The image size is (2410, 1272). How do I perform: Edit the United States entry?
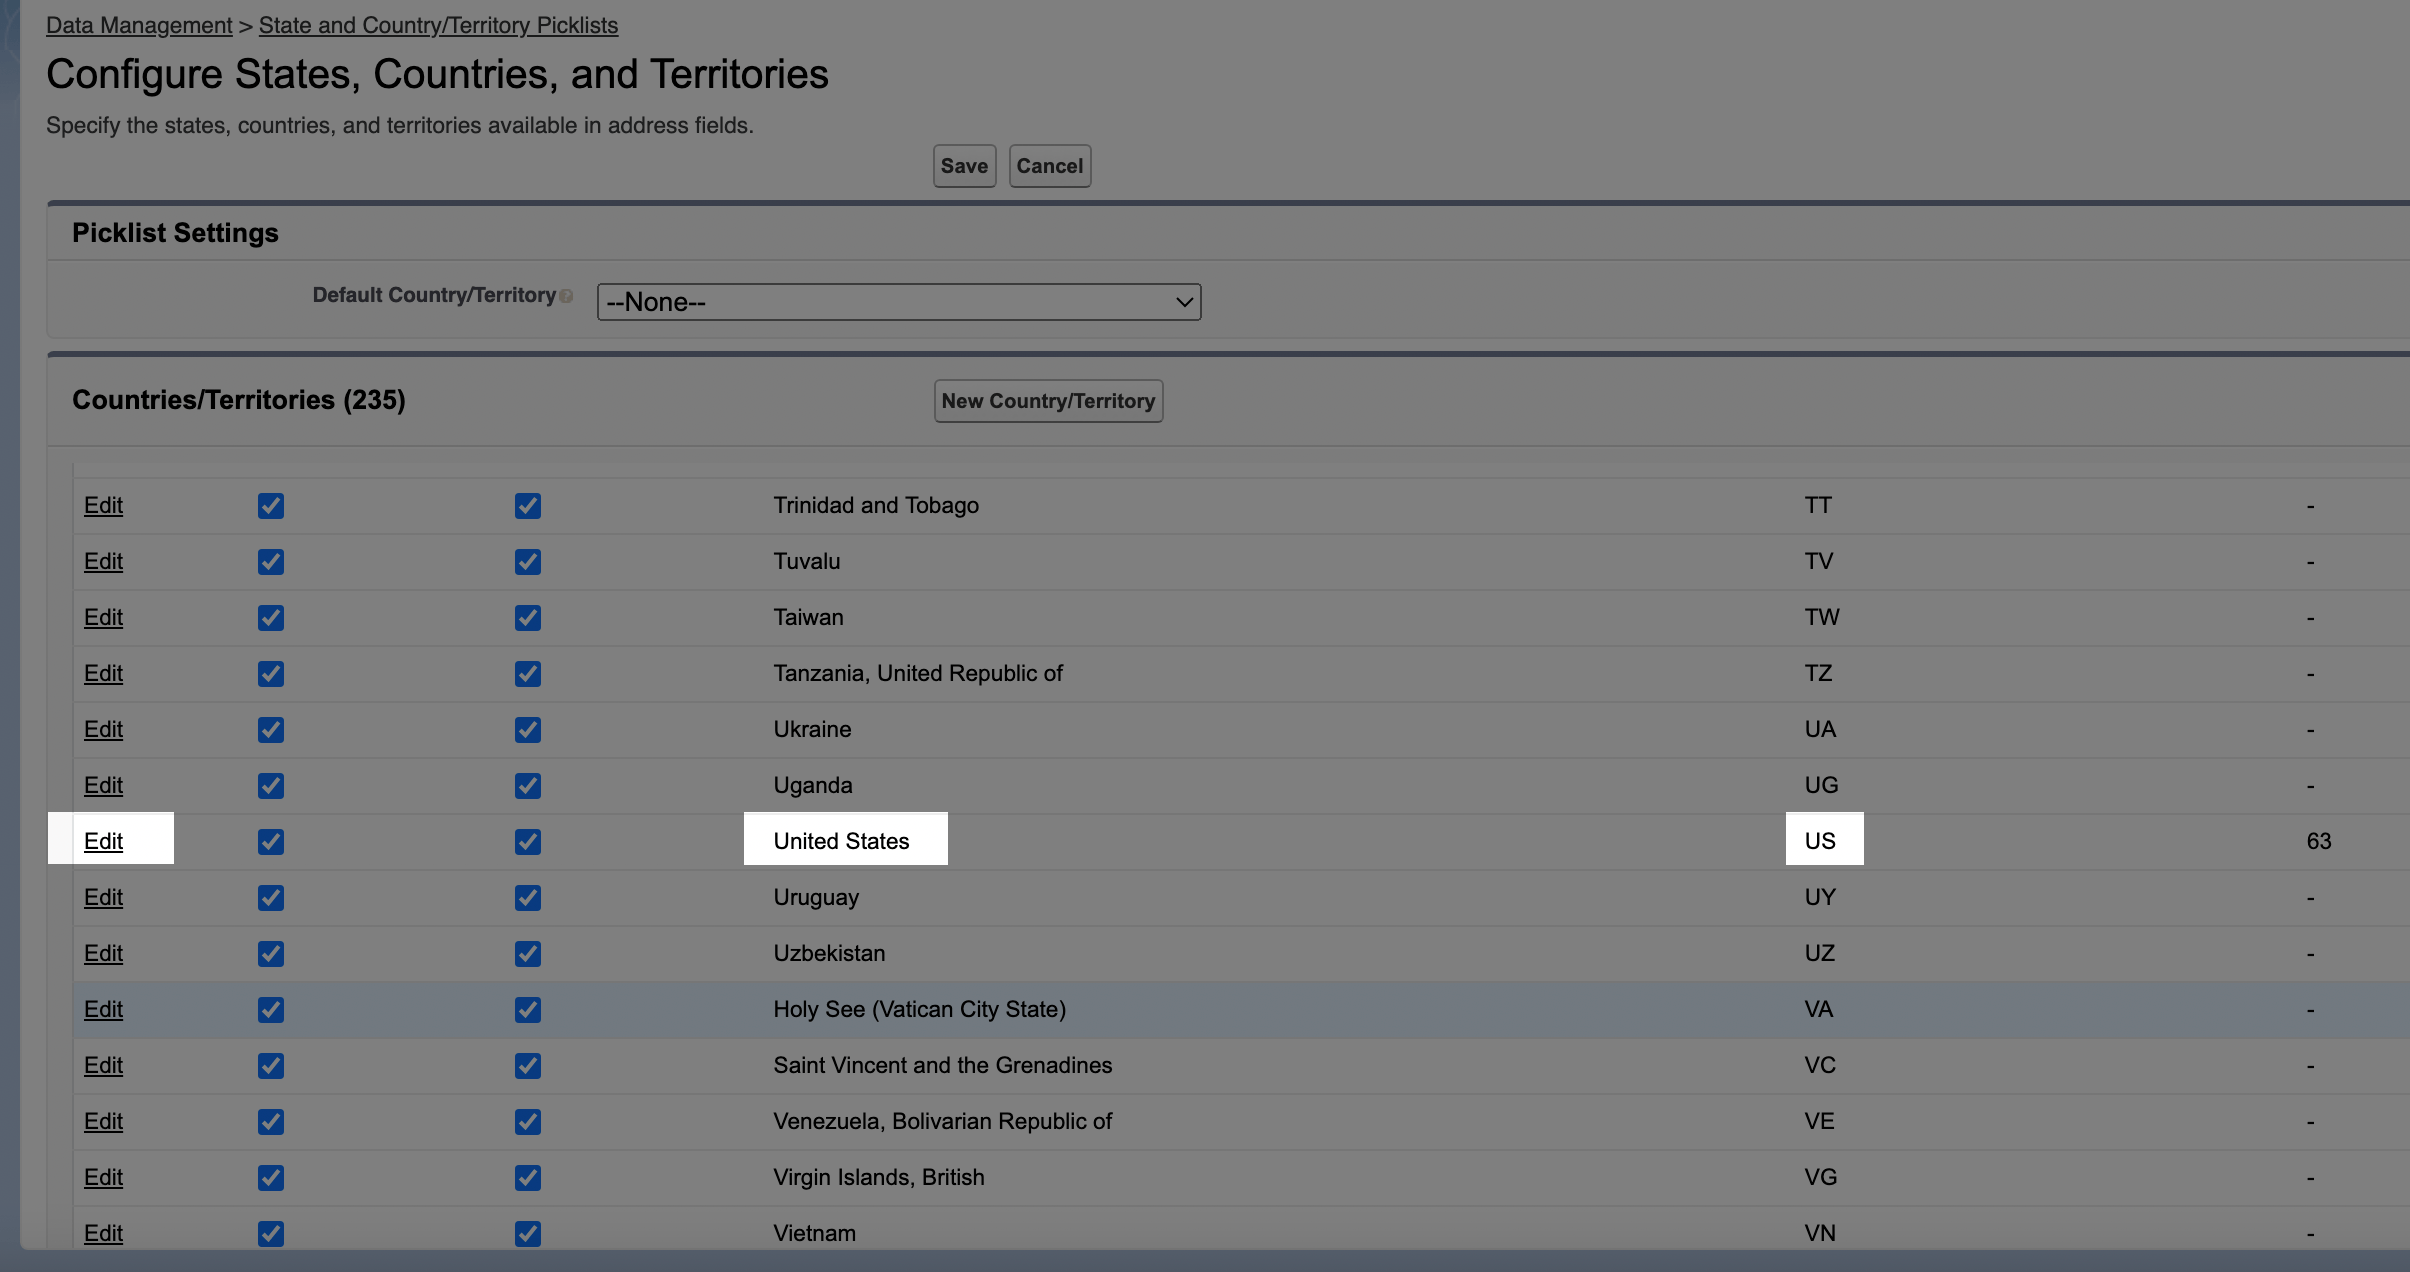pyautogui.click(x=103, y=841)
